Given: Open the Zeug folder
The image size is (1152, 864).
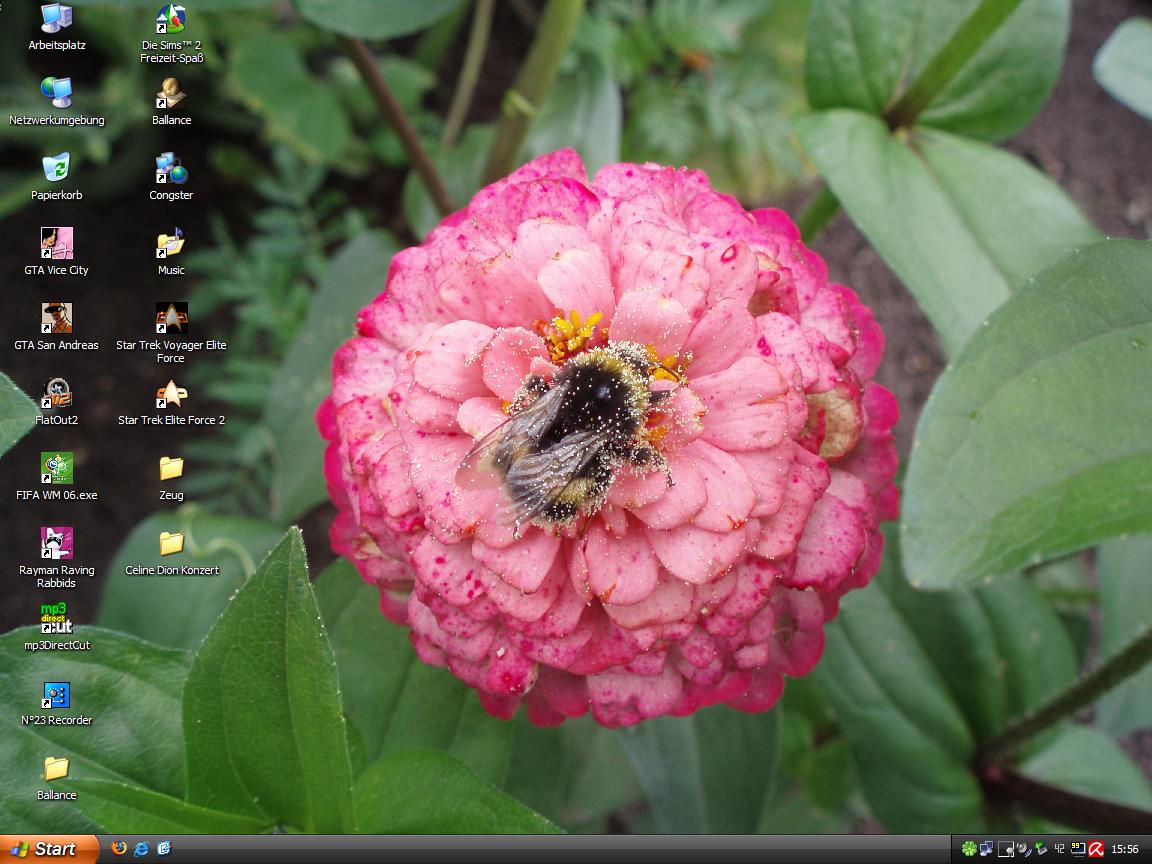Looking at the screenshot, I should click(x=171, y=469).
